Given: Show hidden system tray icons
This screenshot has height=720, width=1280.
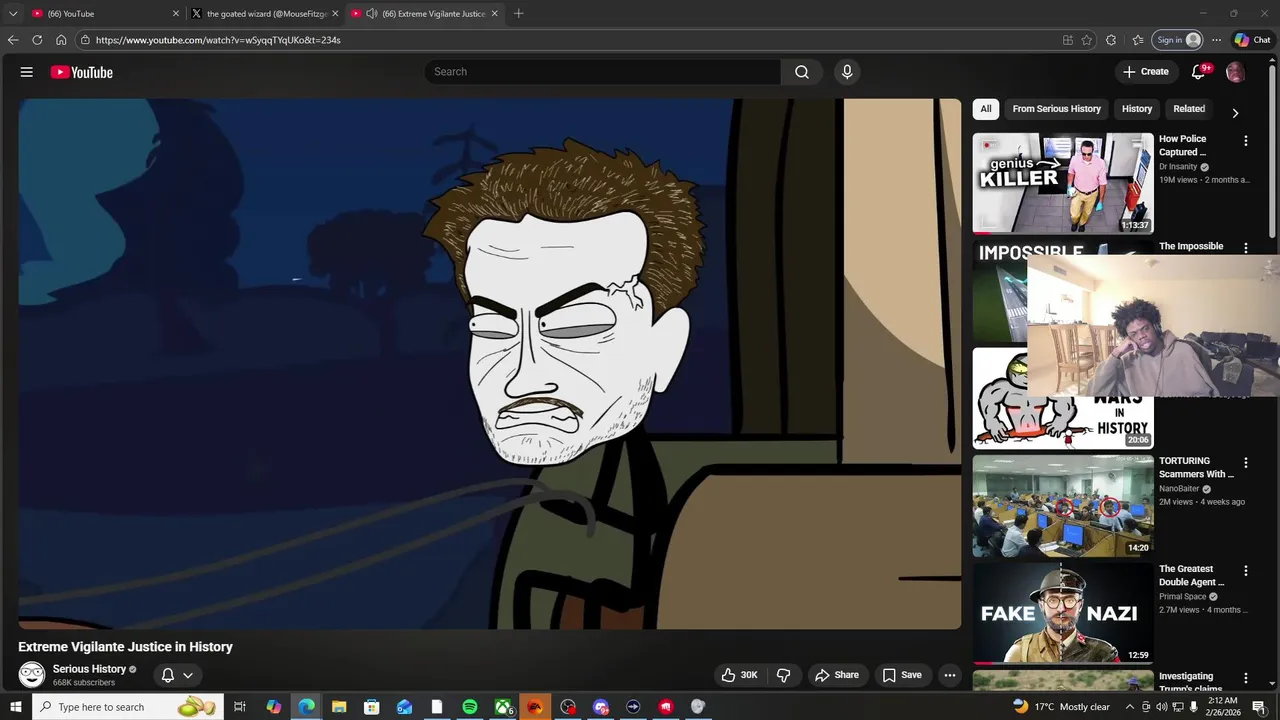Looking at the screenshot, I should tap(1130, 707).
